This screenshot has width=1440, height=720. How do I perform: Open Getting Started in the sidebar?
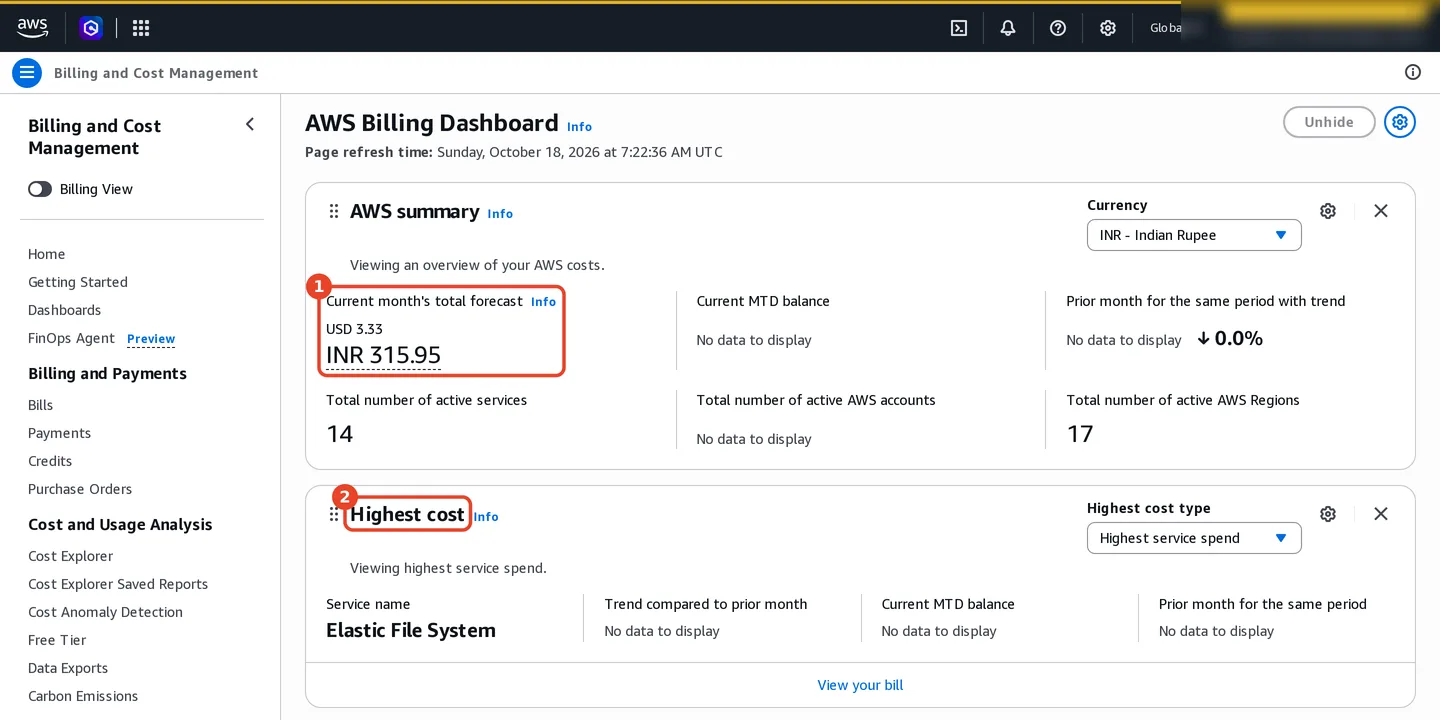pos(78,282)
